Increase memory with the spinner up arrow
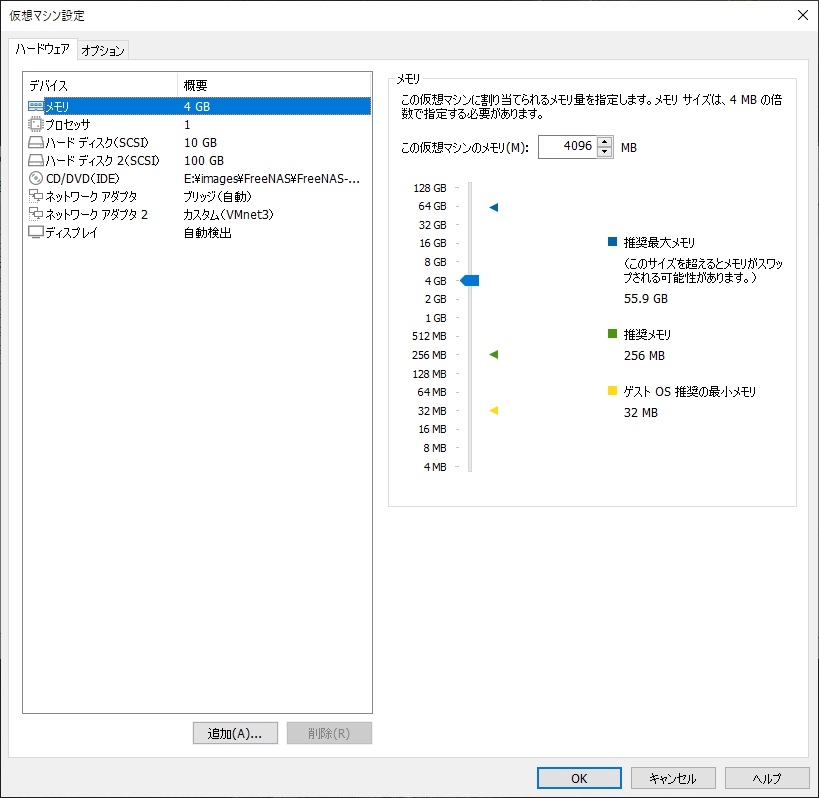This screenshot has height=798, width=819. [x=604, y=142]
